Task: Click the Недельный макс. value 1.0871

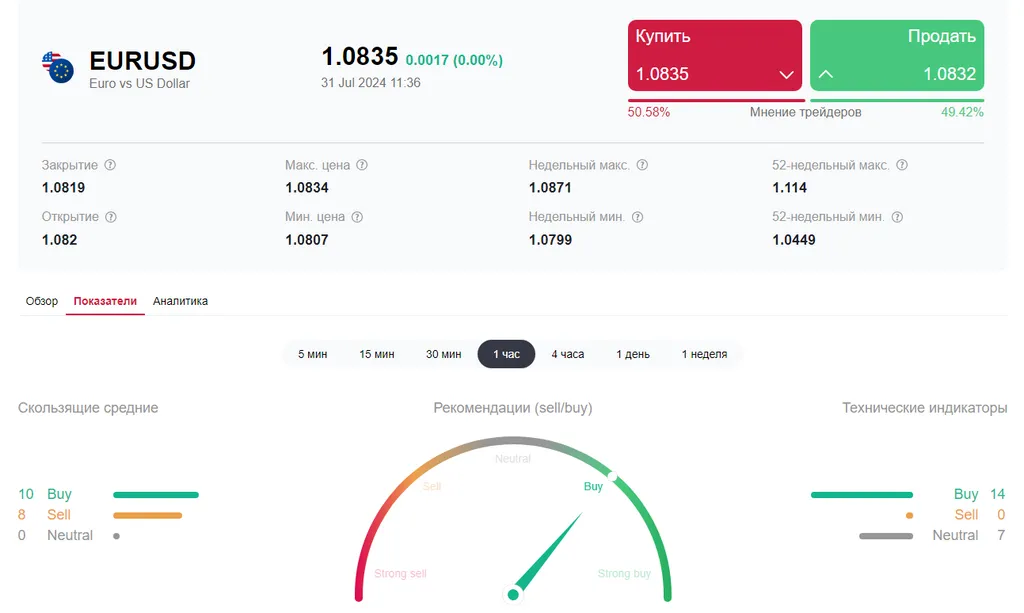Action: pyautogui.click(x=551, y=188)
